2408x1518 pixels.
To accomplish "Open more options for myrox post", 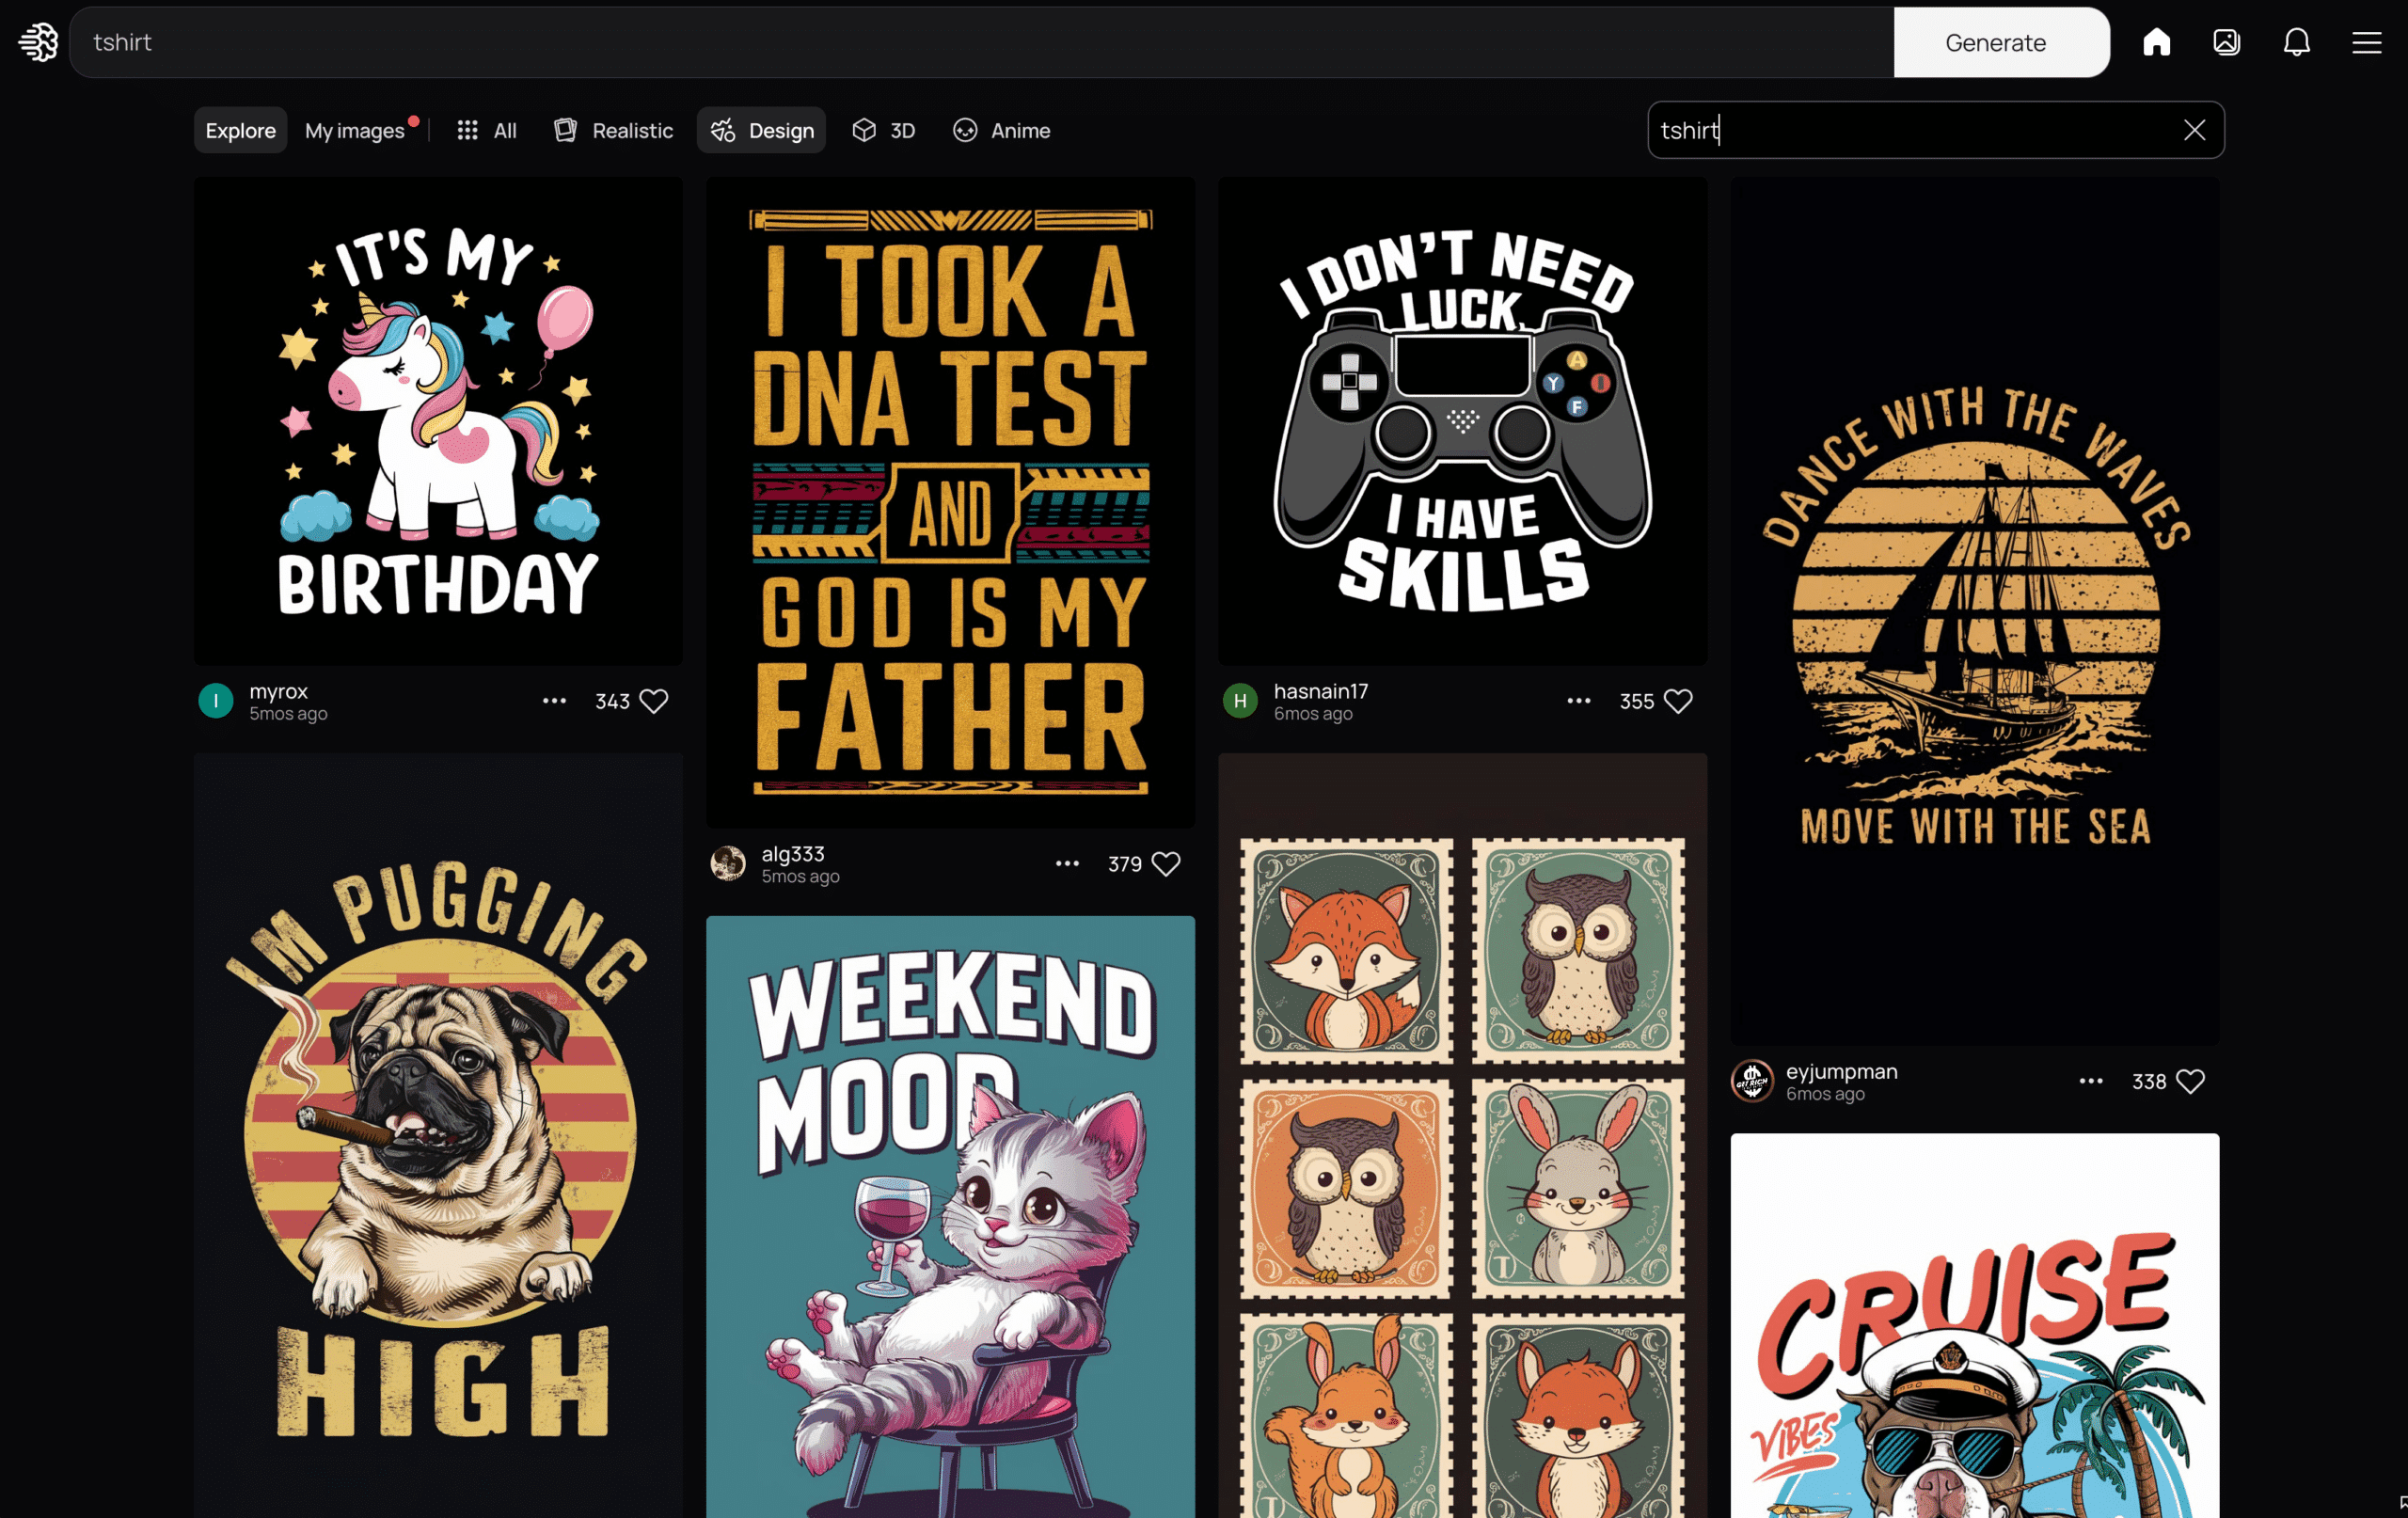I will tap(554, 701).
